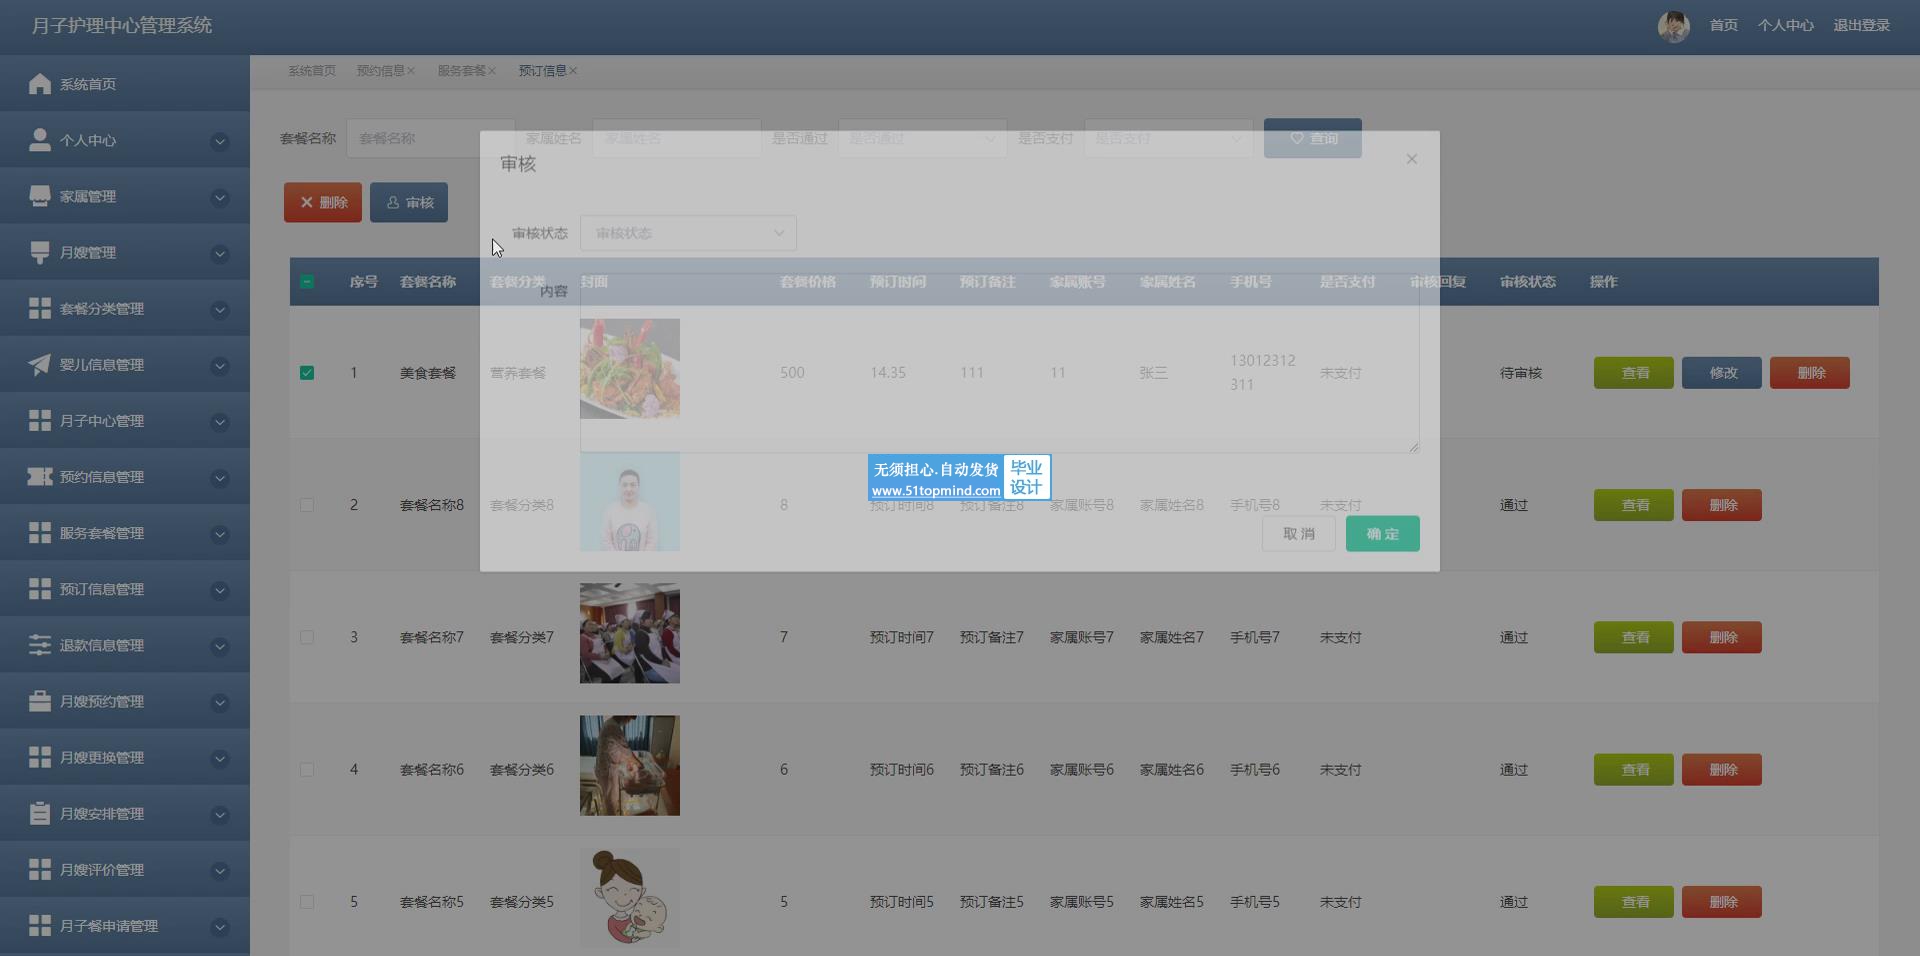The height and width of the screenshot is (956, 1920).
Task: Click the 系统首页 home icon in sidebar
Action: pyautogui.click(x=40, y=84)
